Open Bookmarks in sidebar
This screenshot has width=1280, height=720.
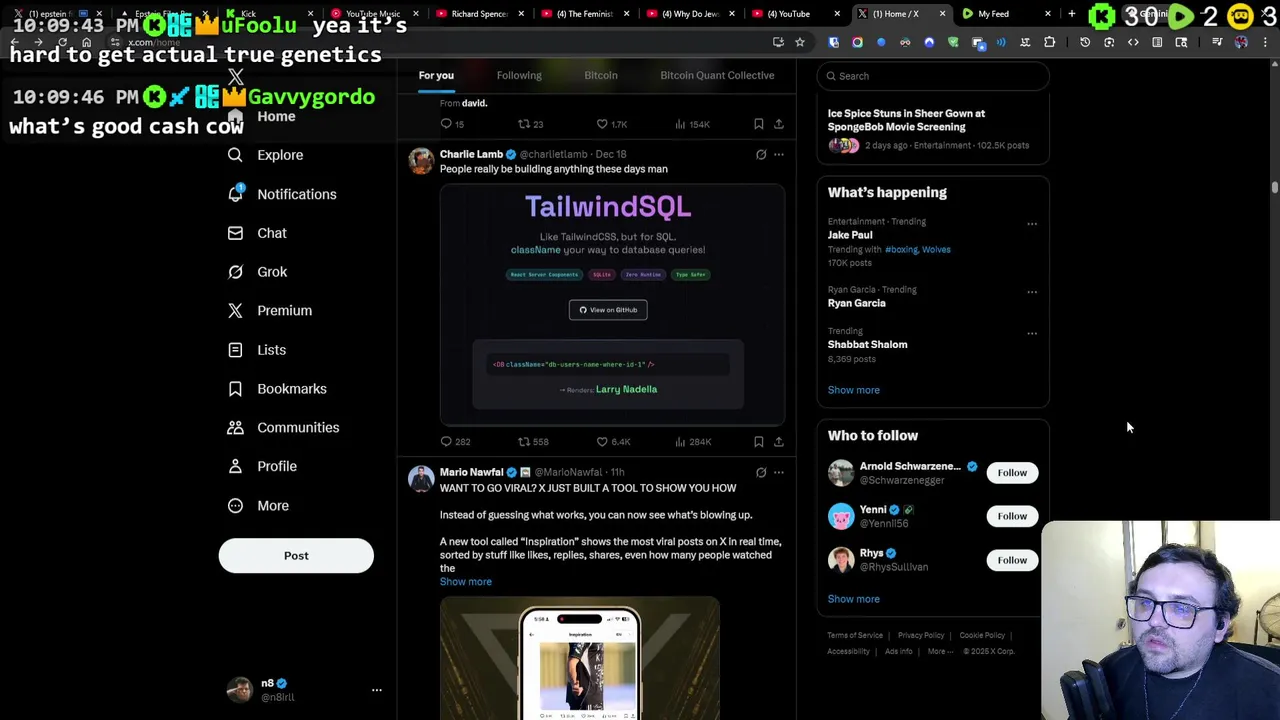278,389
